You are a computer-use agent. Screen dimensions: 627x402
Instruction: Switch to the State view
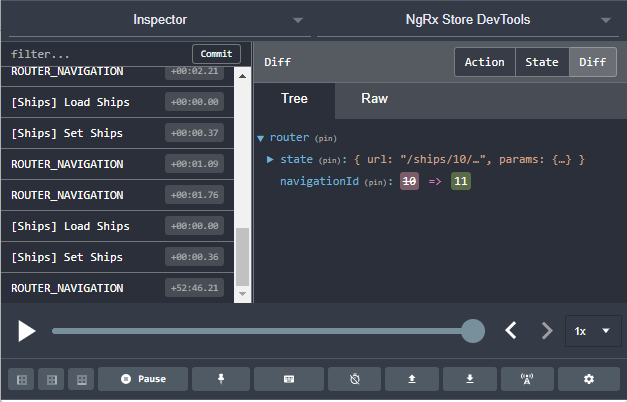click(542, 62)
